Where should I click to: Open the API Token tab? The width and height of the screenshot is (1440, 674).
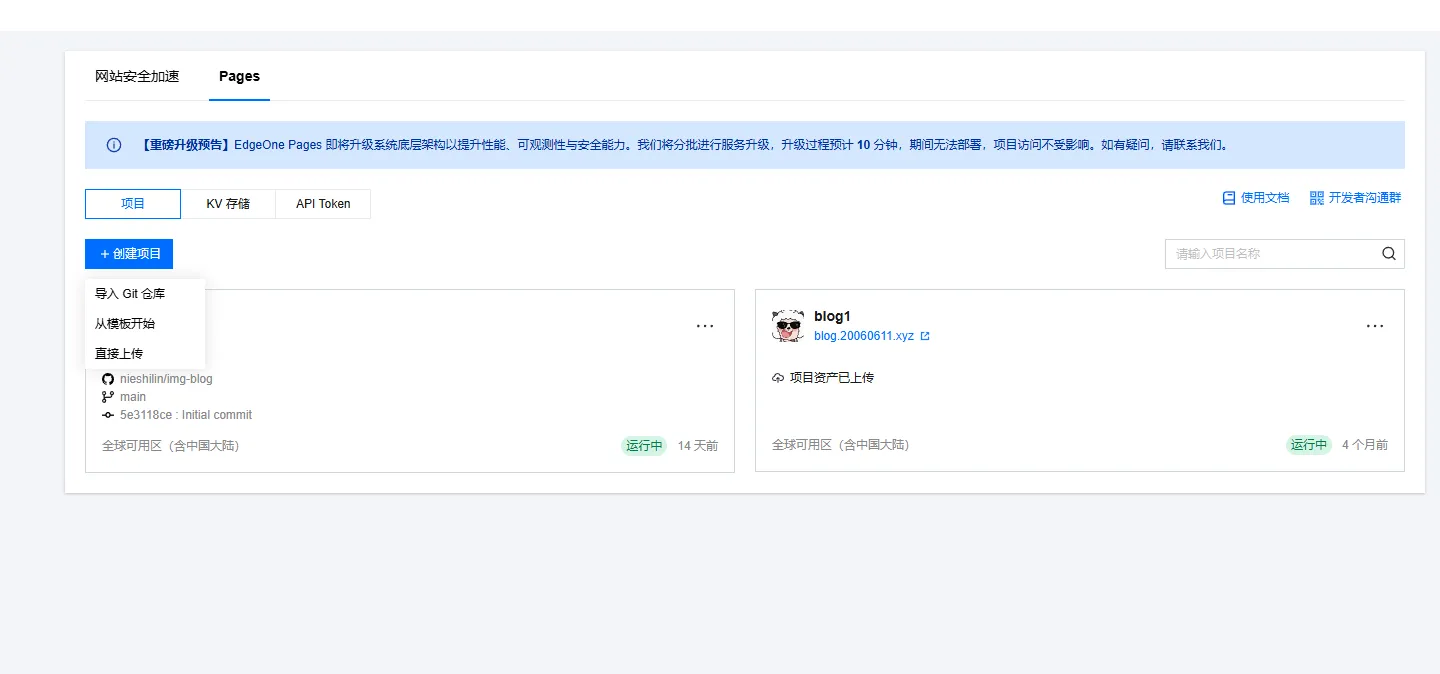pyautogui.click(x=323, y=204)
